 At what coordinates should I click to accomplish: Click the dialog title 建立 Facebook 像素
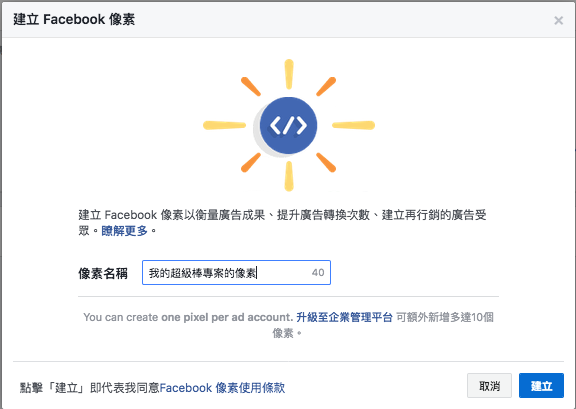(74, 19)
